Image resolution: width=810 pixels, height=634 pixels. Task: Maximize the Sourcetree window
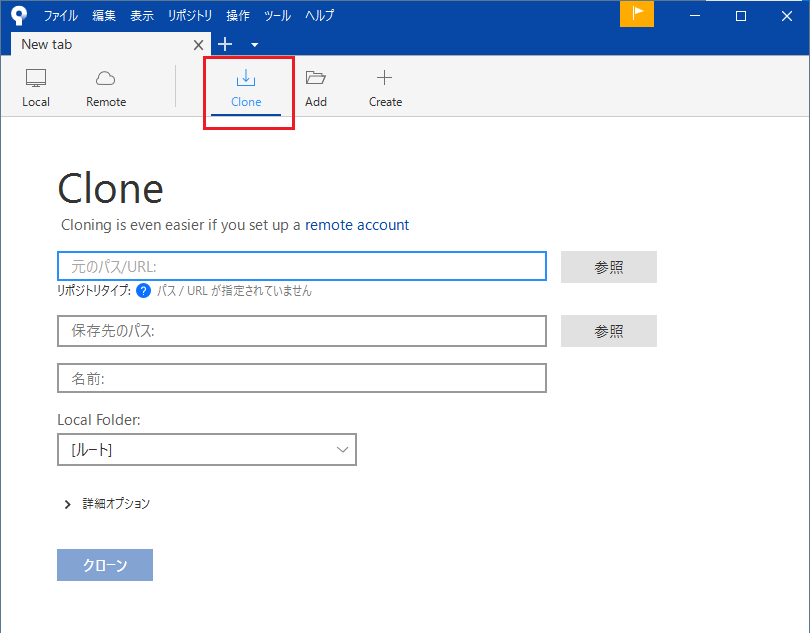pos(741,16)
